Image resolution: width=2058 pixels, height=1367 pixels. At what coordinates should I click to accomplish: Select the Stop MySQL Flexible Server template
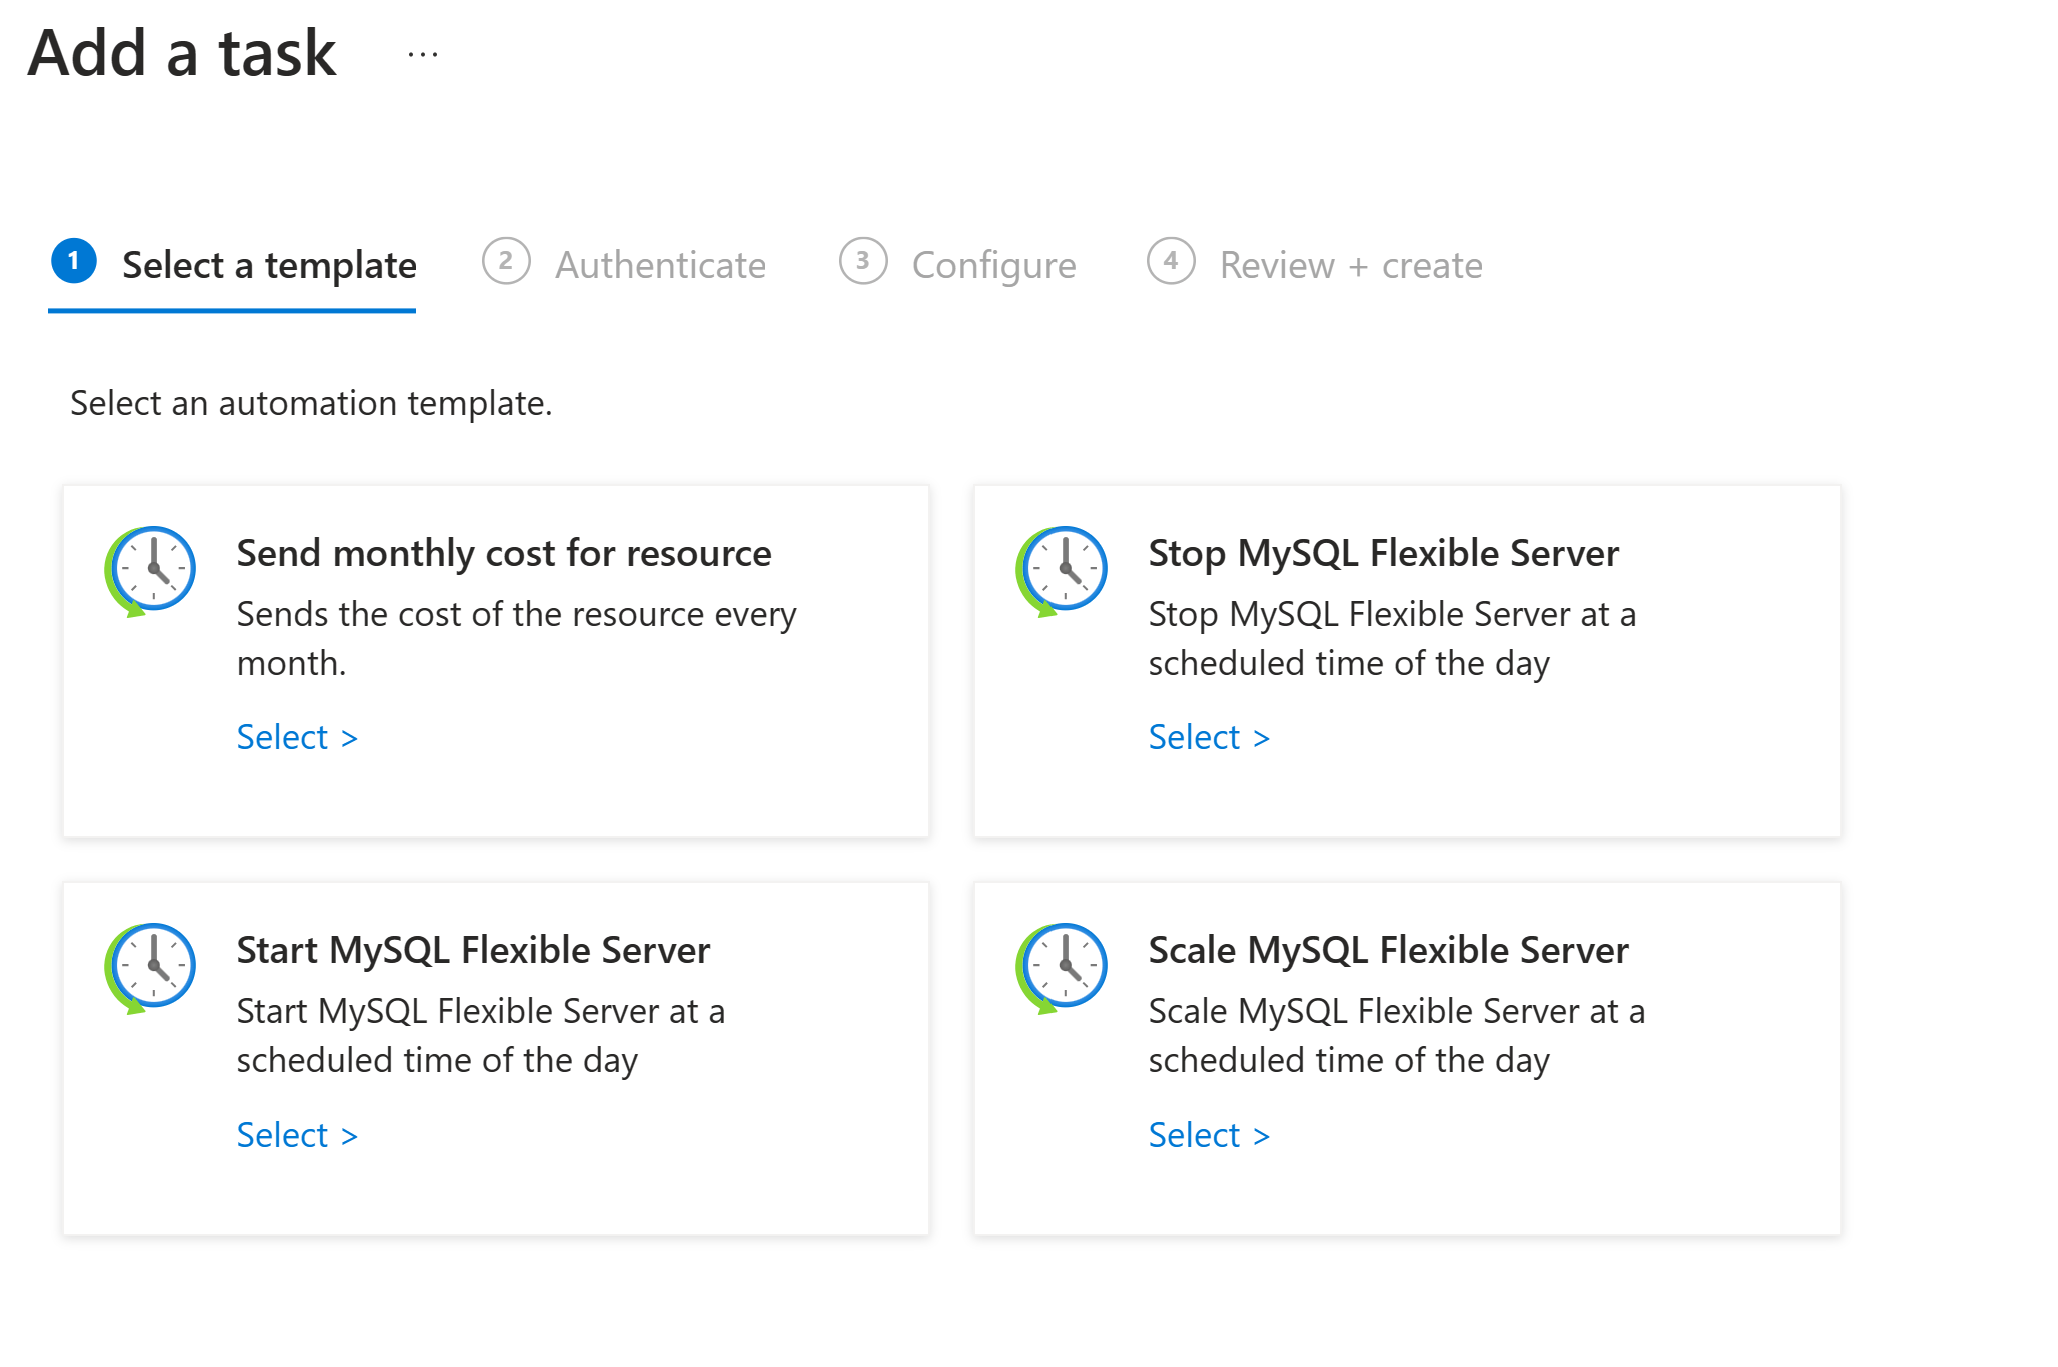[x=1195, y=737]
